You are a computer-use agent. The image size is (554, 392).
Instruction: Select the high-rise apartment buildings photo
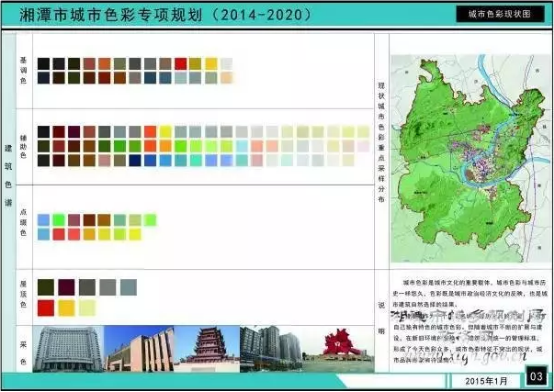tap(271, 349)
